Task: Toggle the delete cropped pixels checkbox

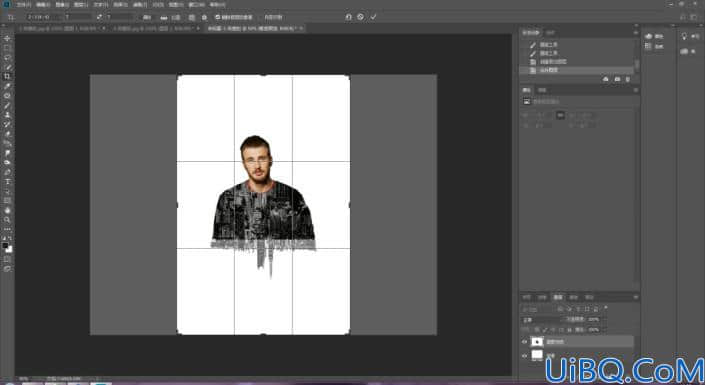Action: pyautogui.click(x=218, y=17)
